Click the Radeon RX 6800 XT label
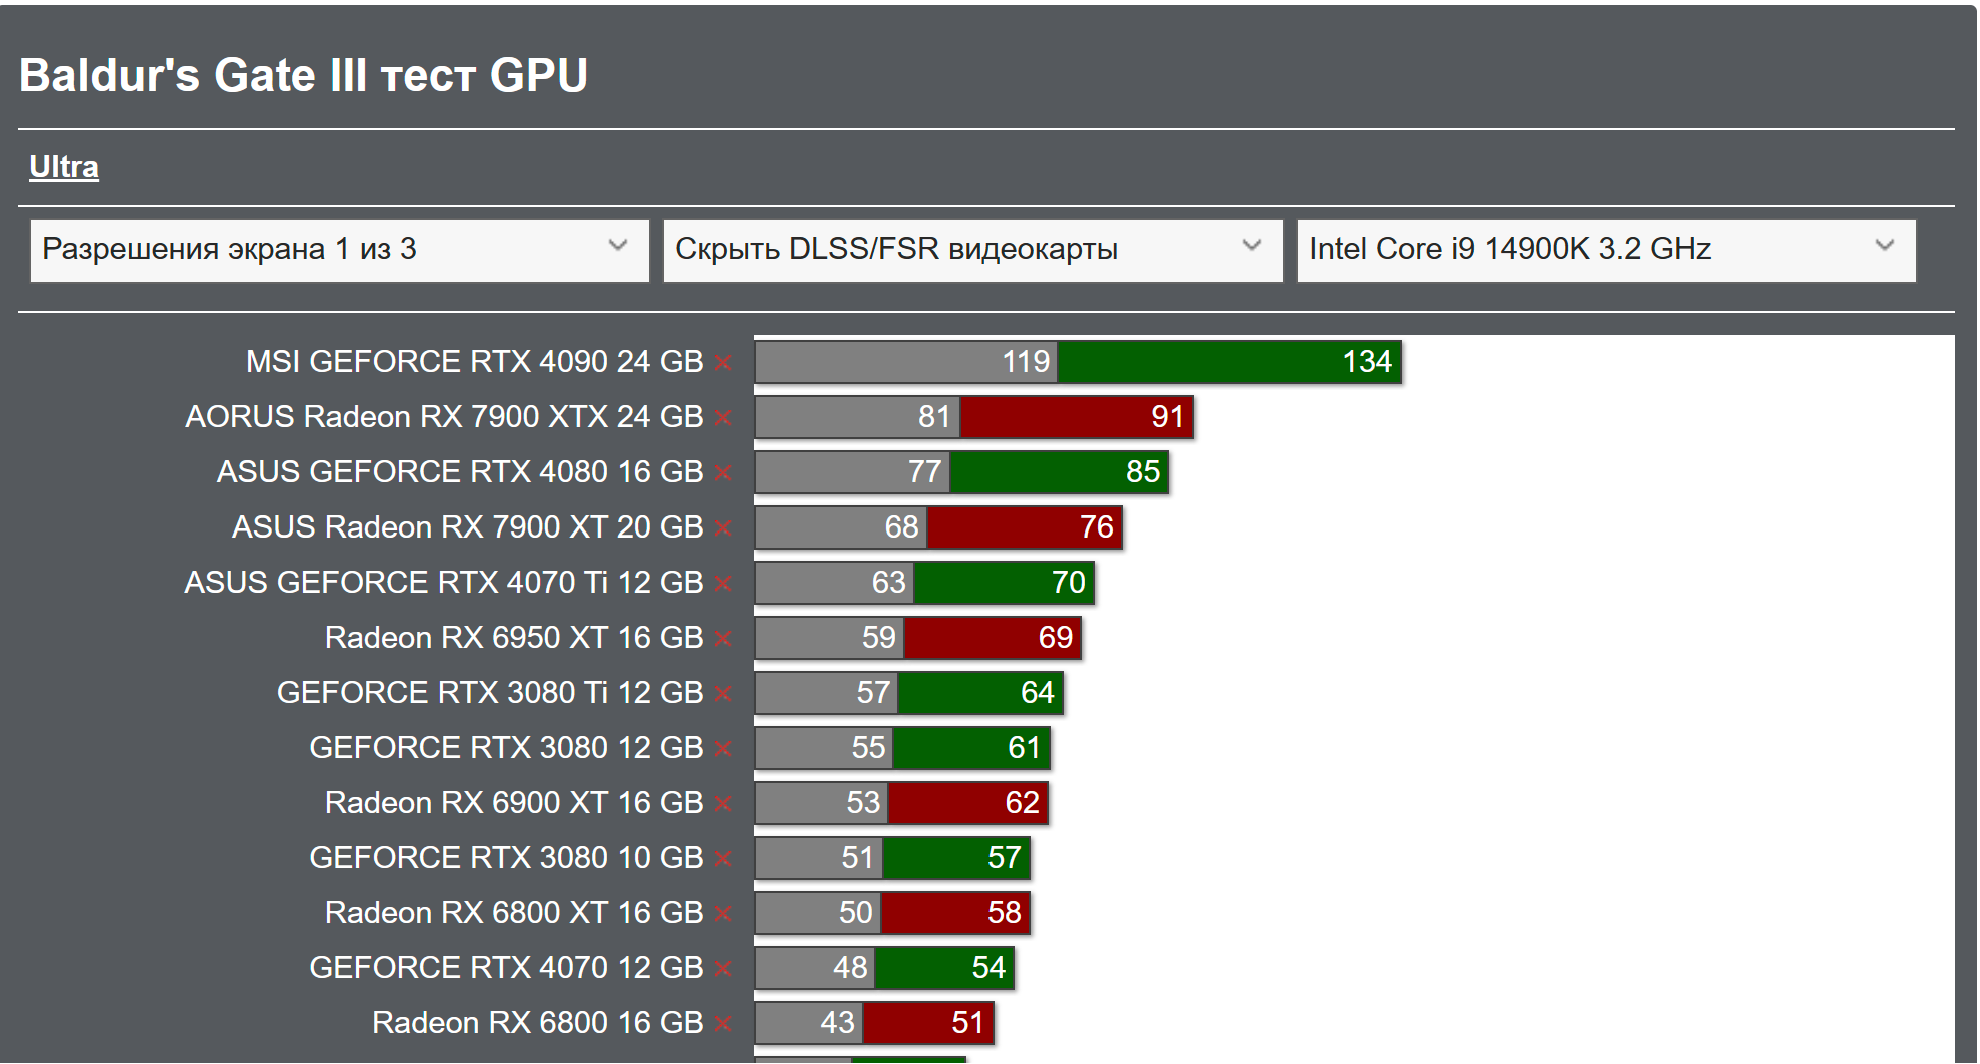Viewport: 1980px width, 1064px height. pyautogui.click(x=514, y=913)
